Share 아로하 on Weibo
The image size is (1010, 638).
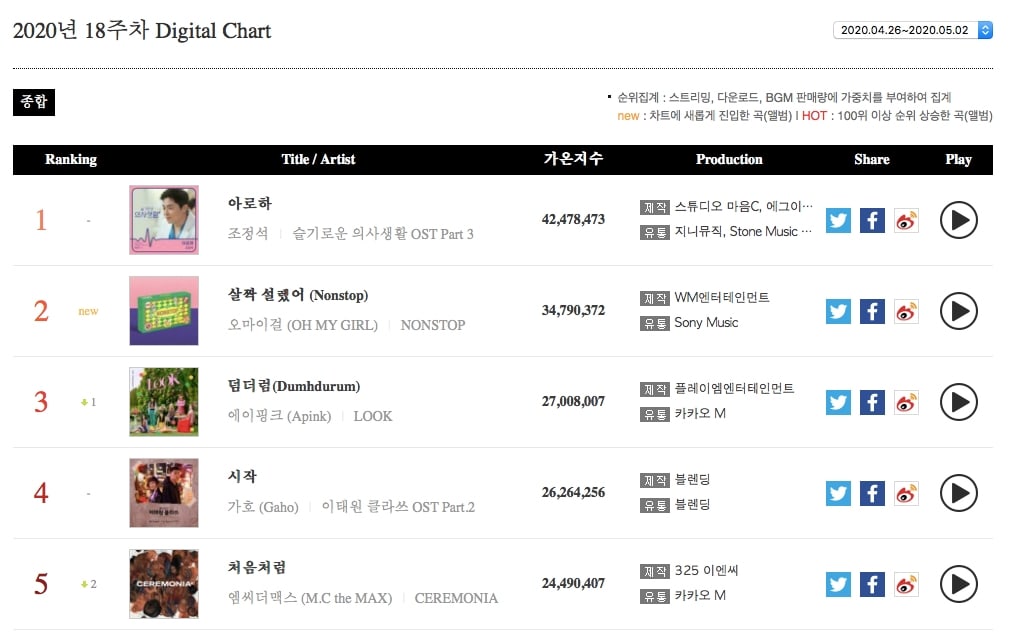click(906, 220)
